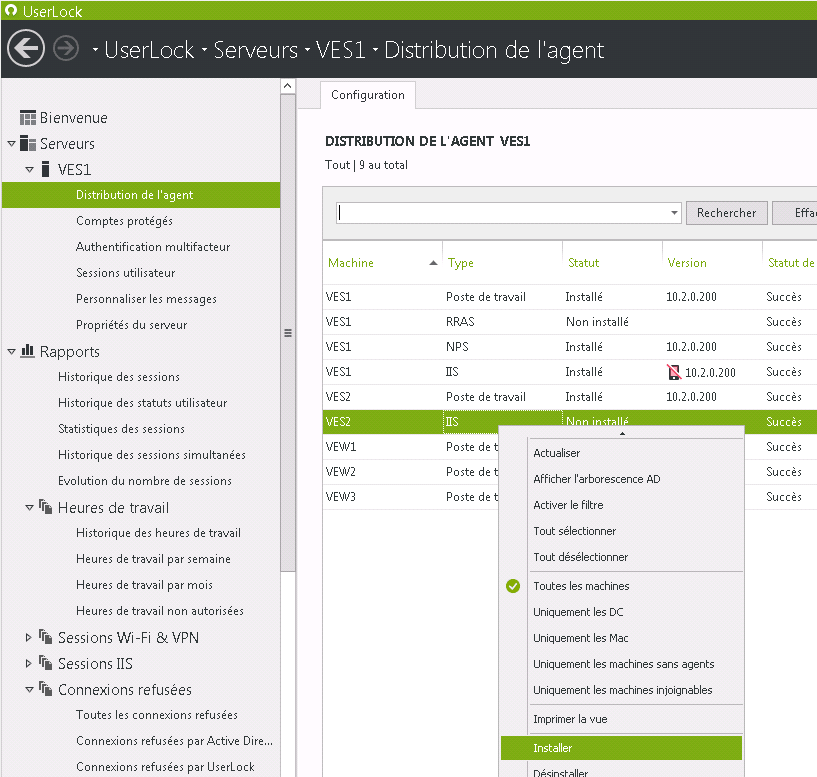Click the green checkmark next to Toutes les machines
This screenshot has height=777, width=817.
pyautogui.click(x=513, y=586)
